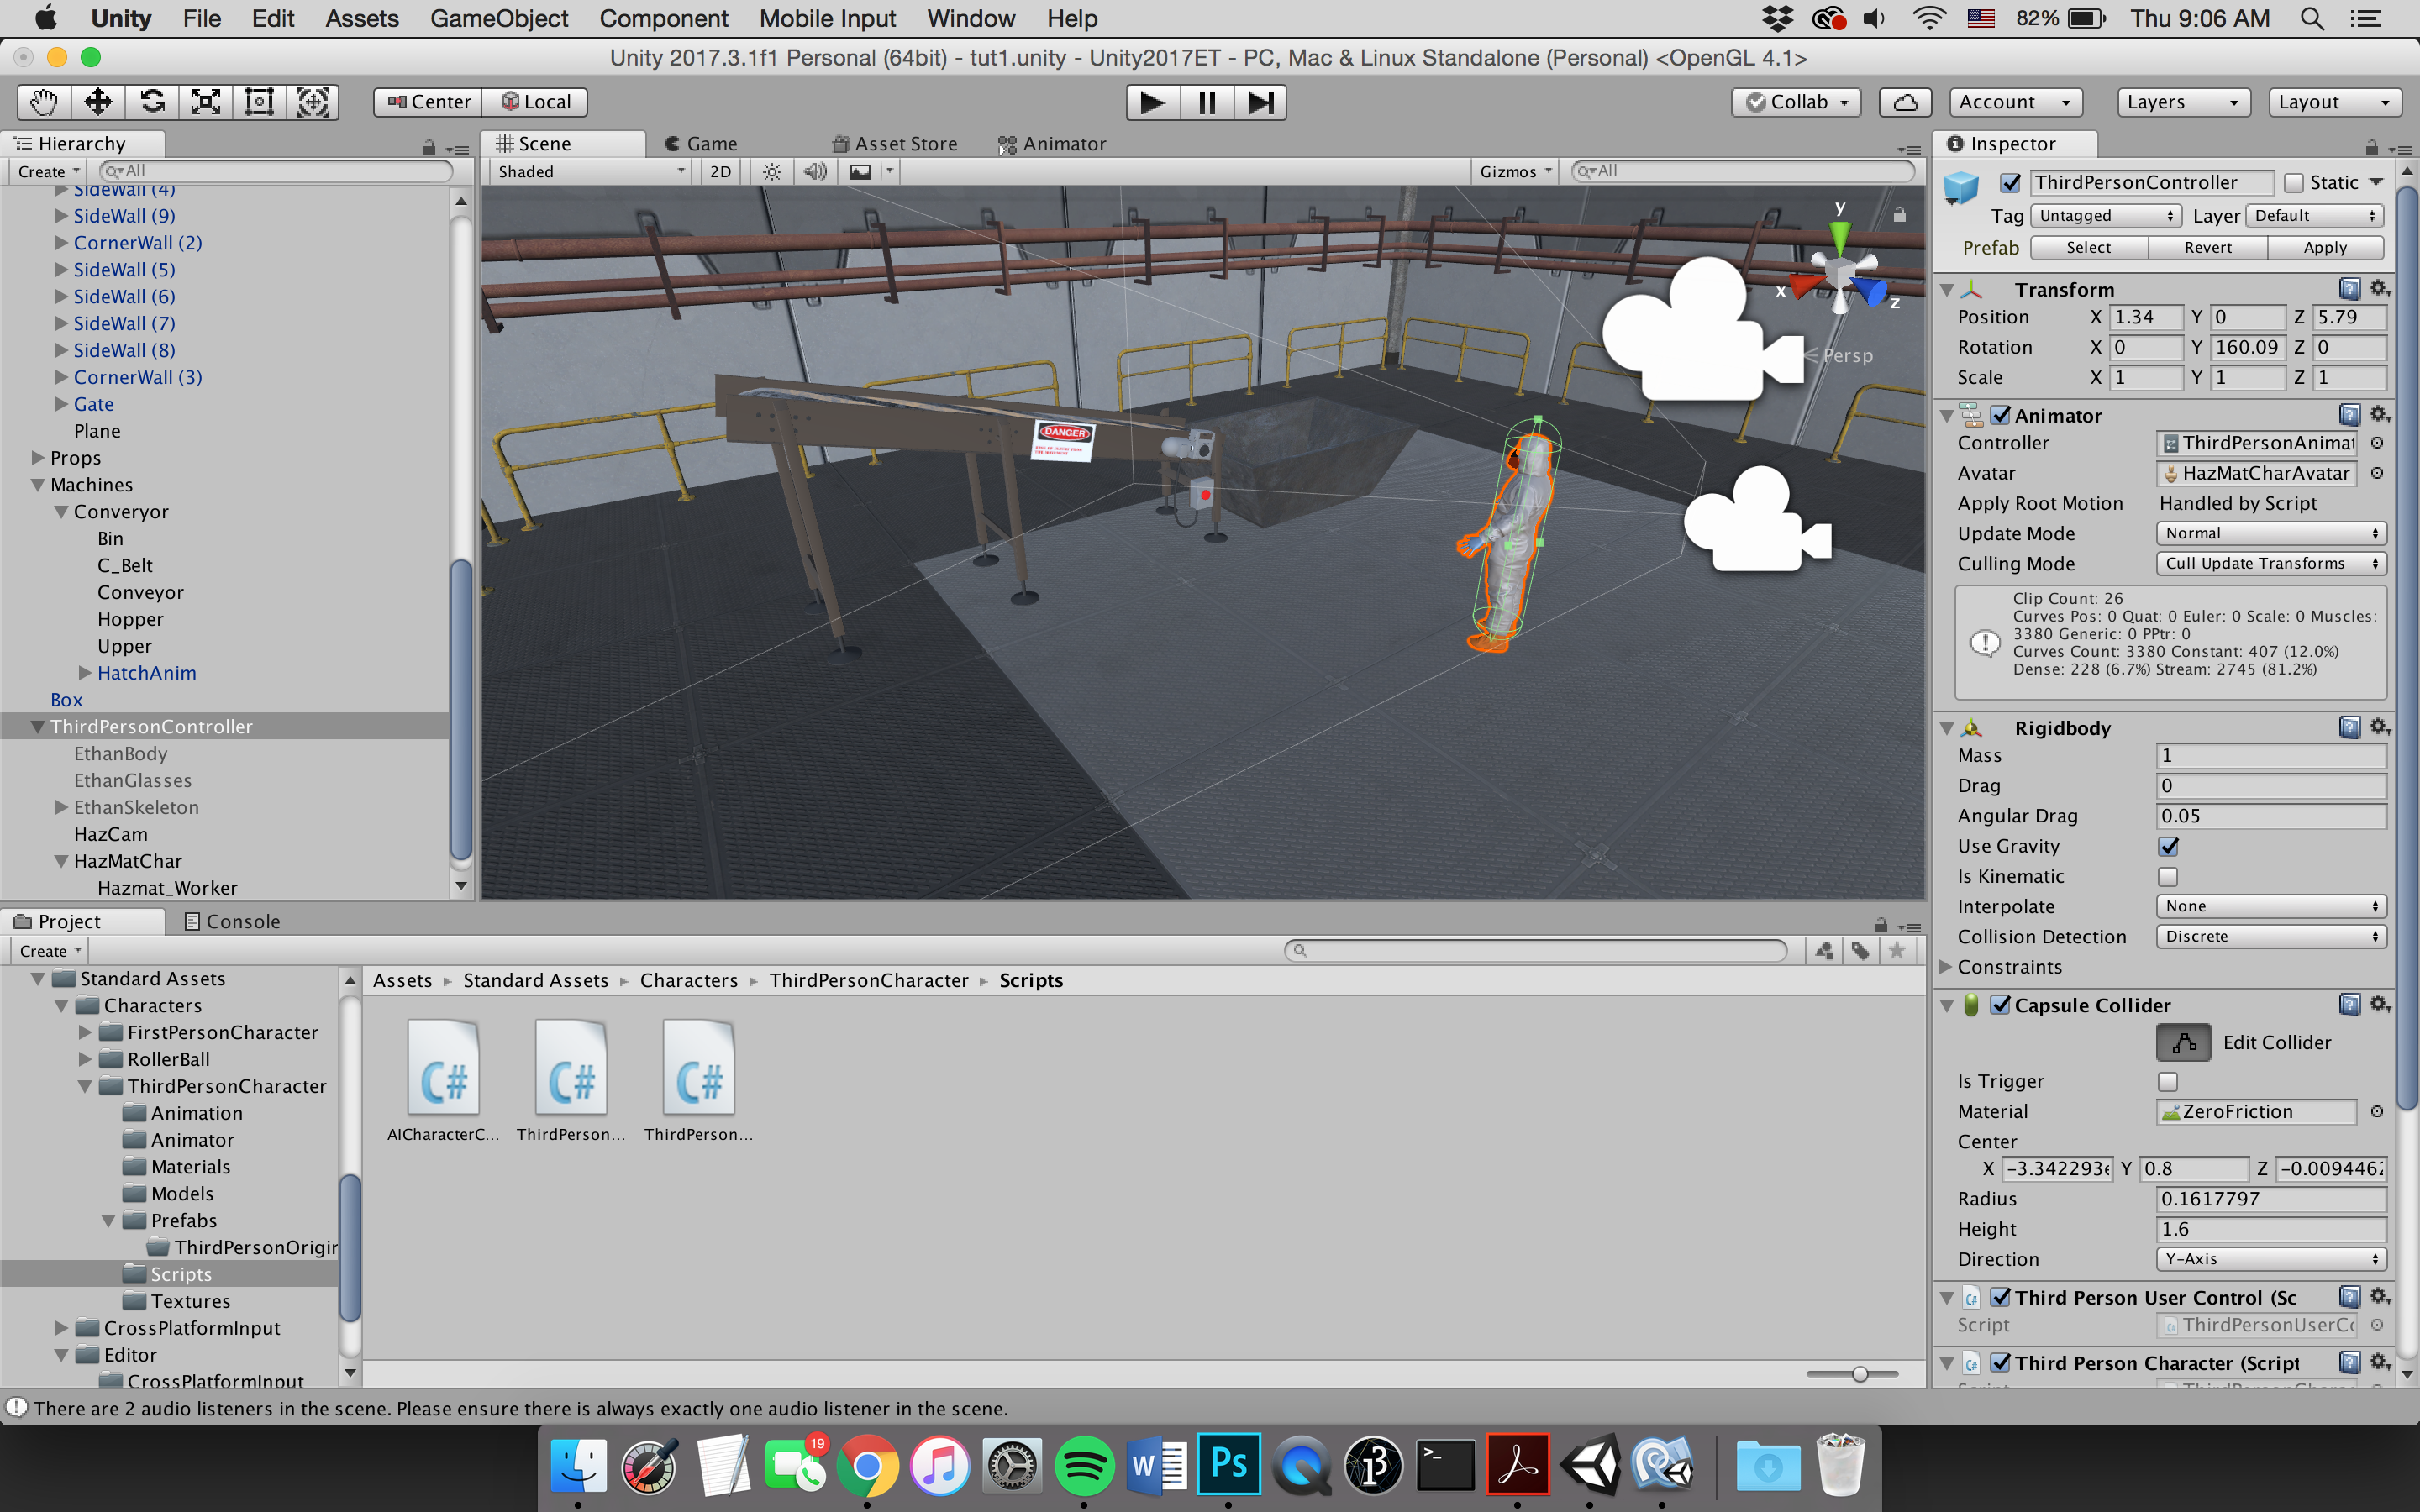Image resolution: width=2420 pixels, height=1512 pixels.
Task: Enable the Static checkbox
Action: coord(2294,183)
